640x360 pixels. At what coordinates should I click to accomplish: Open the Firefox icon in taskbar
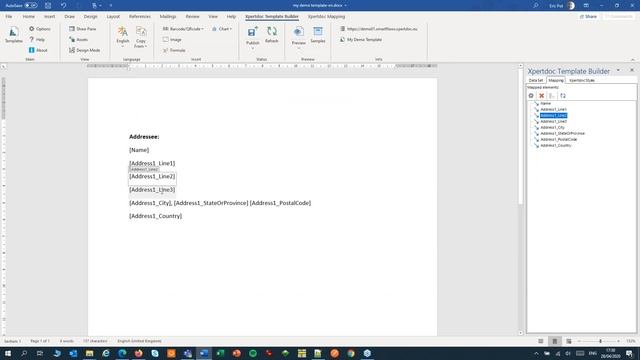(x=138, y=353)
